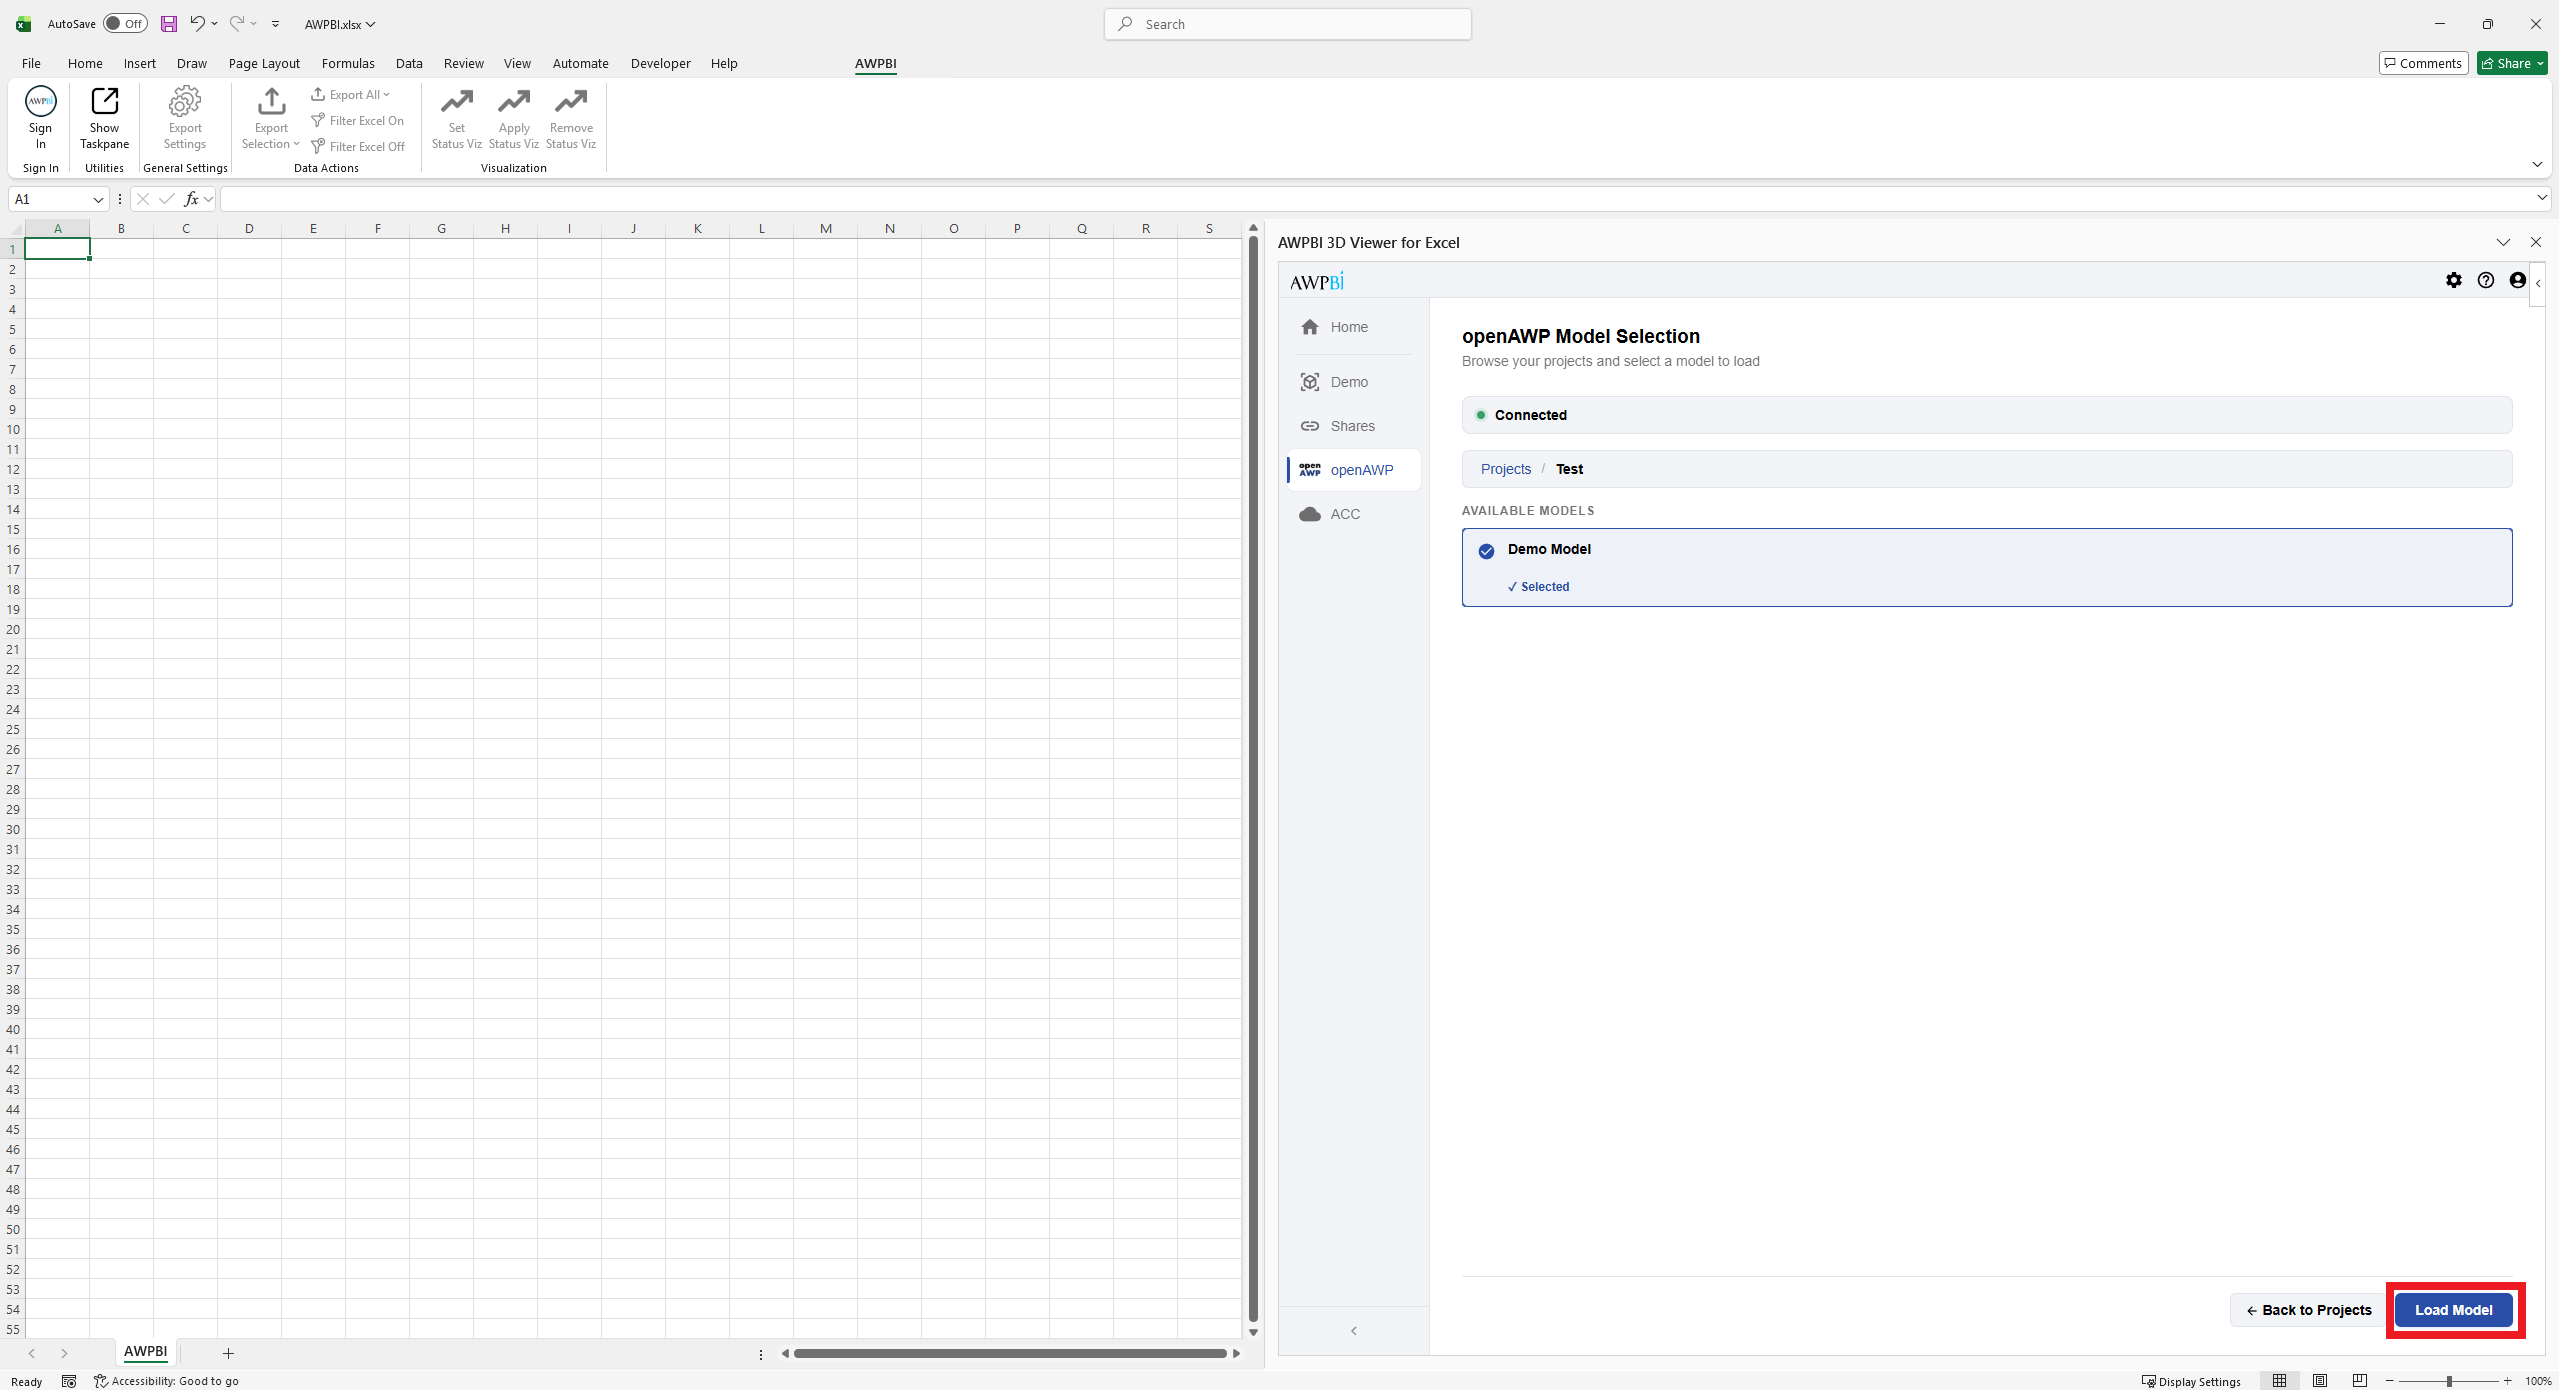This screenshot has width=2559, height=1390.
Task: Open taskpane user account icon
Action: [2518, 281]
